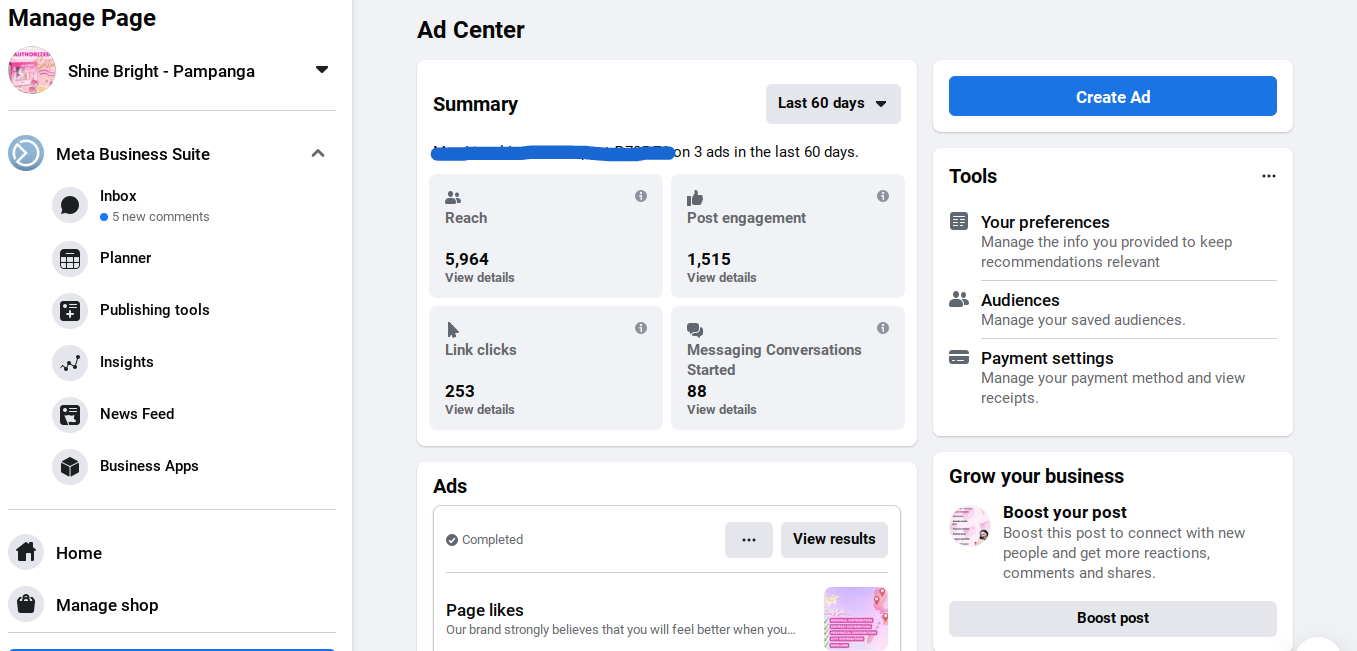Click the Planner calendar icon
Screen dimensions: 1357x651
(70, 259)
